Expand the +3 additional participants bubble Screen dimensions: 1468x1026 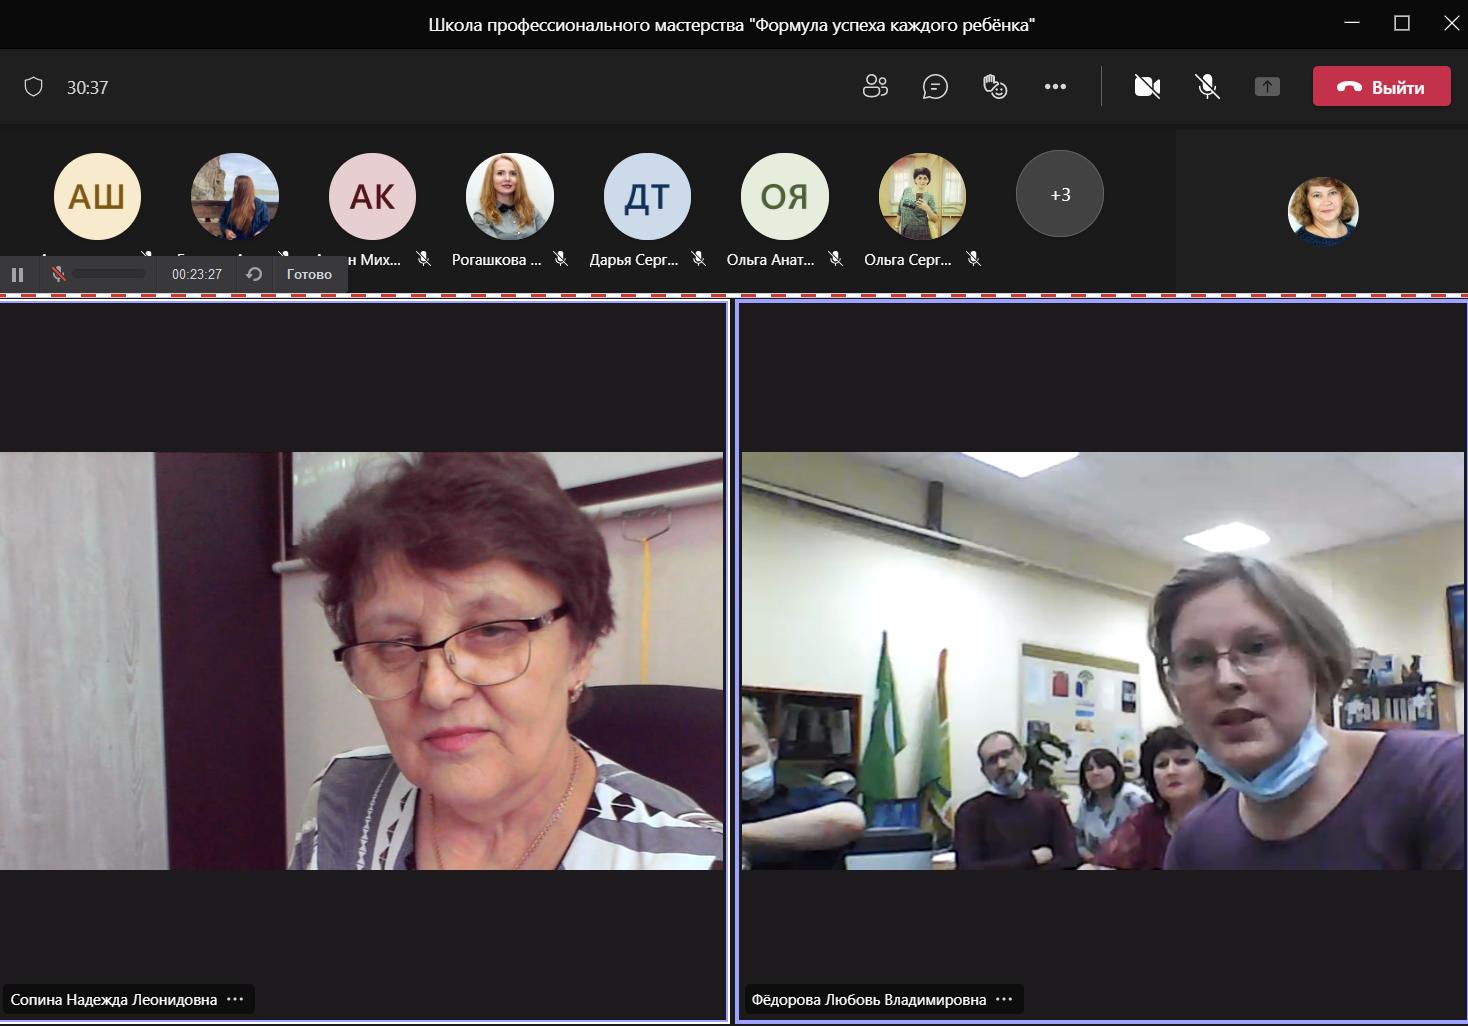click(1059, 194)
